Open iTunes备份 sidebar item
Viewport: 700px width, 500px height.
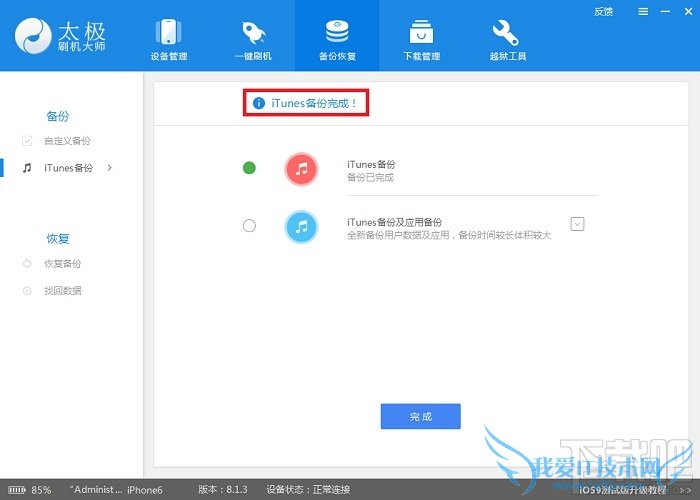point(68,168)
